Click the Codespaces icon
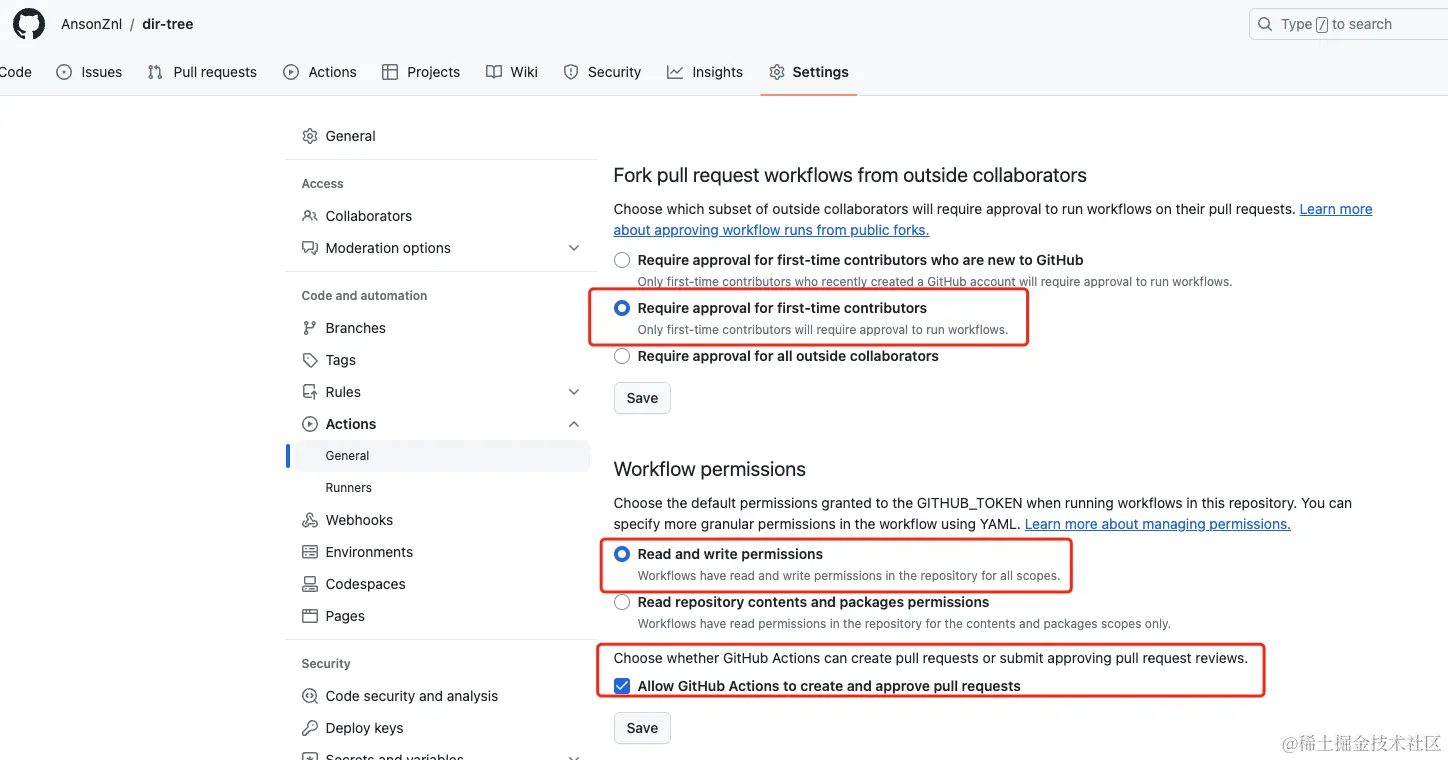 tap(310, 584)
